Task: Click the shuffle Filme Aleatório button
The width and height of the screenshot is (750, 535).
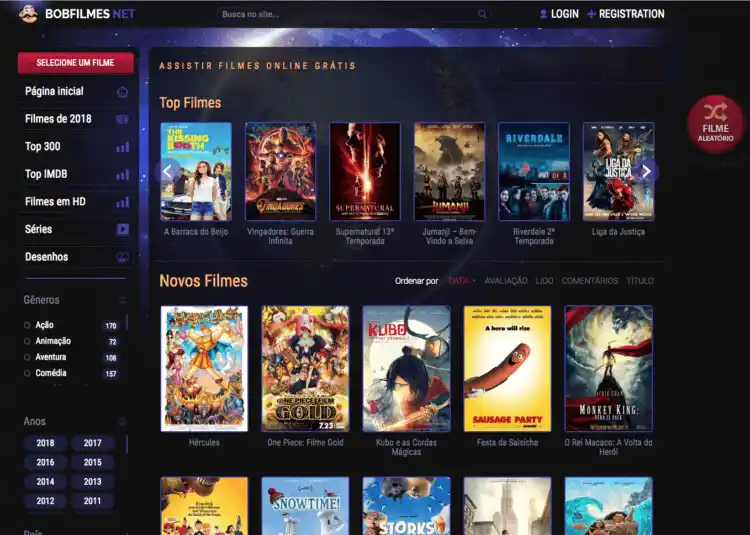Action: click(x=716, y=124)
